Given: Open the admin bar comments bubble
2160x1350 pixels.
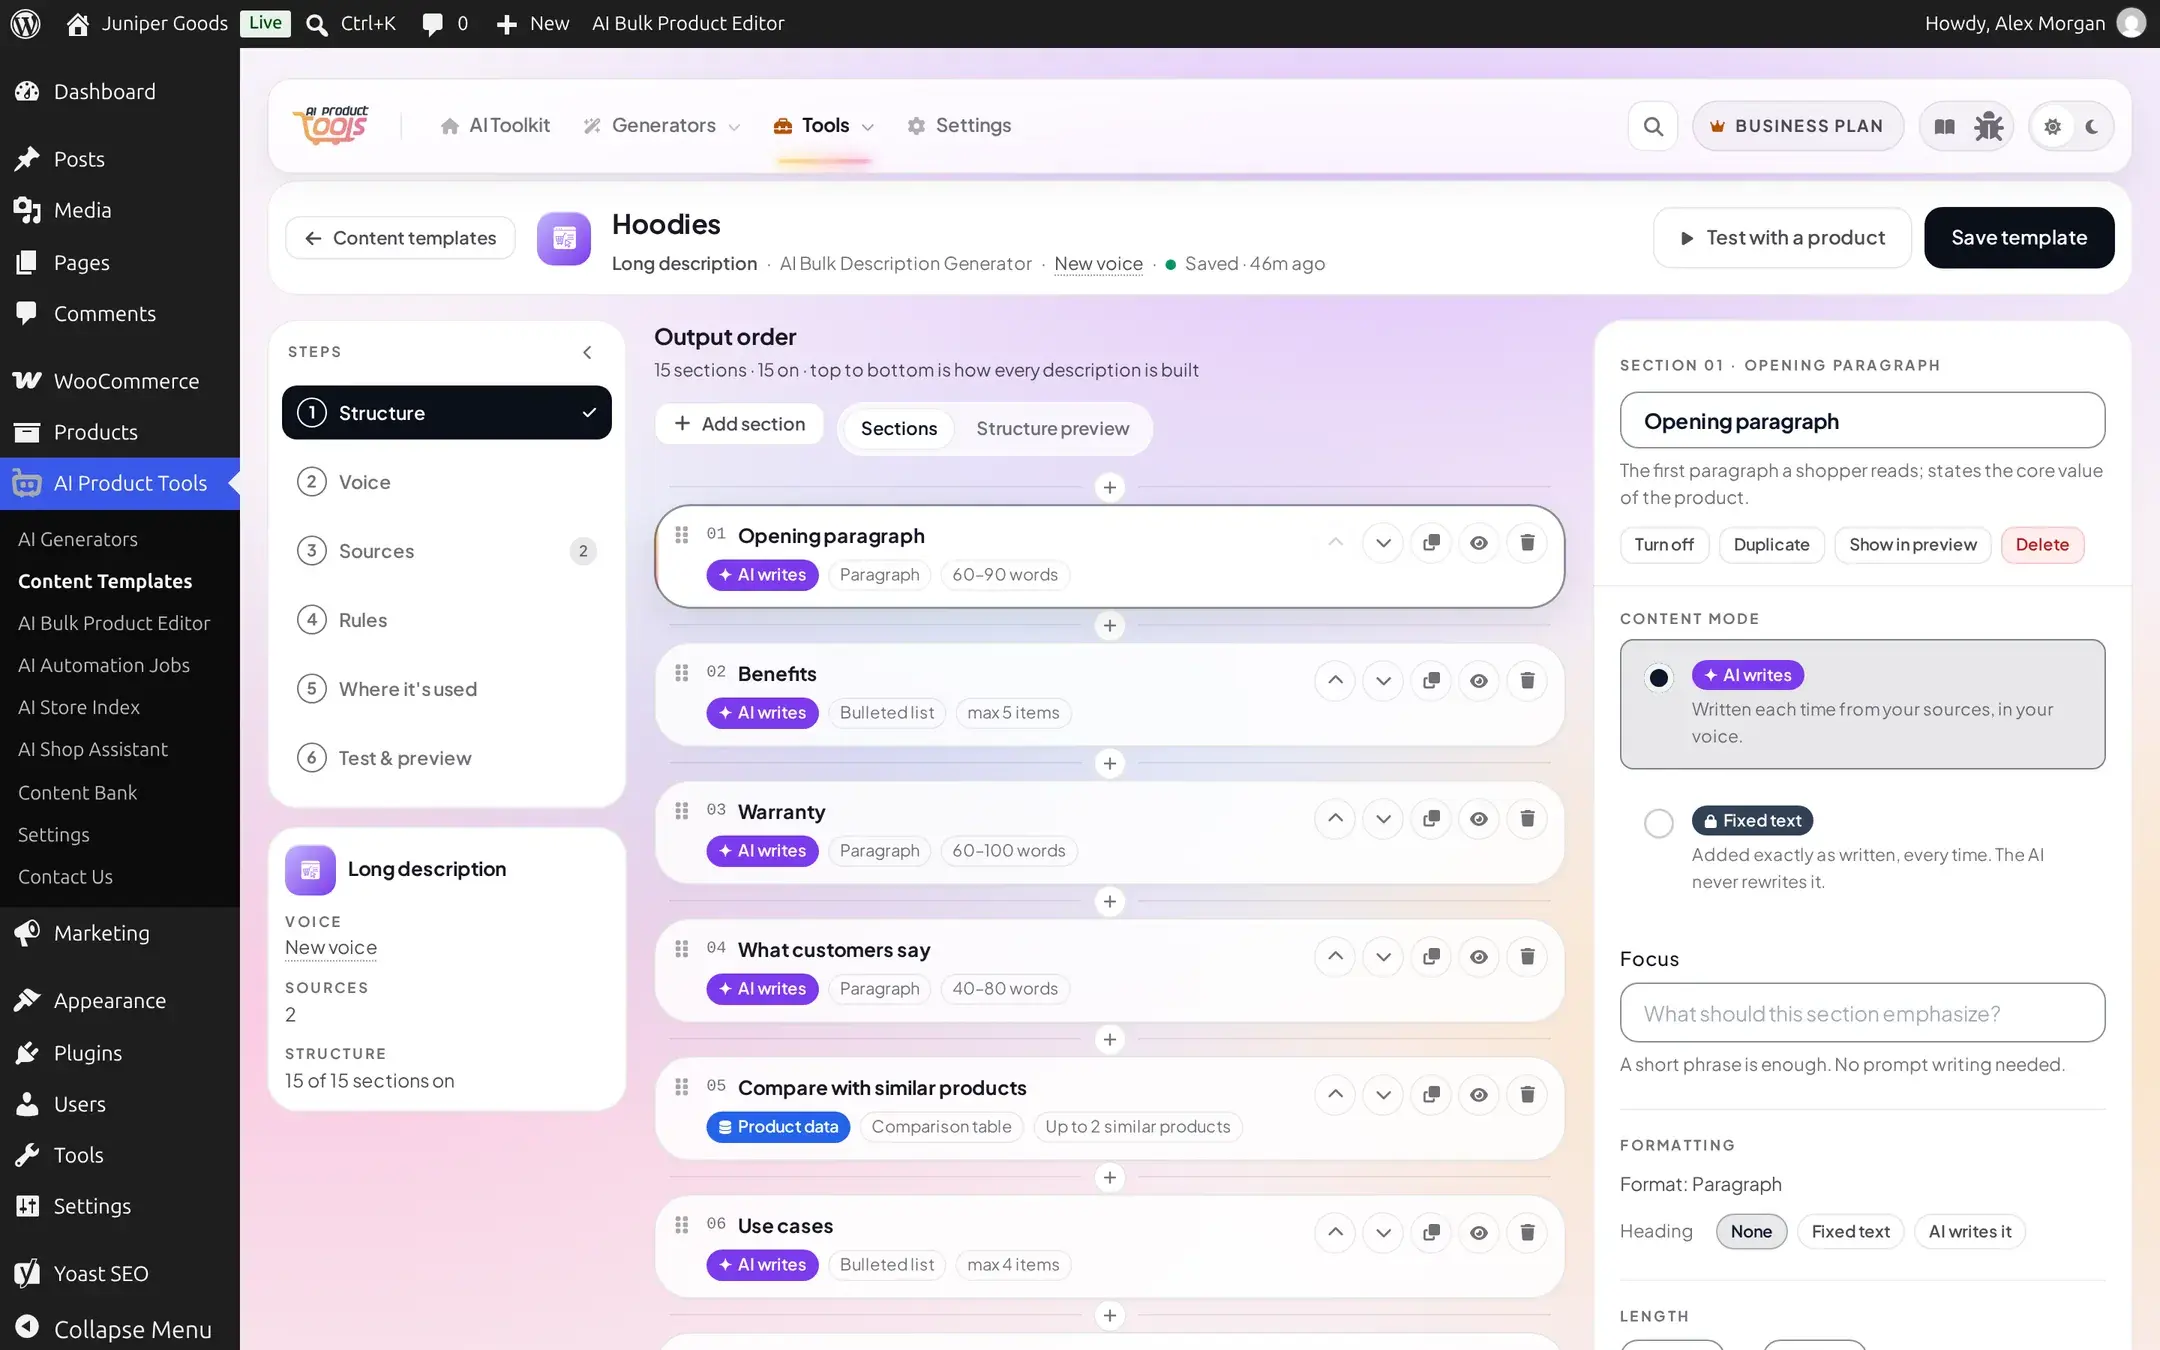Looking at the screenshot, I should click(445, 23).
